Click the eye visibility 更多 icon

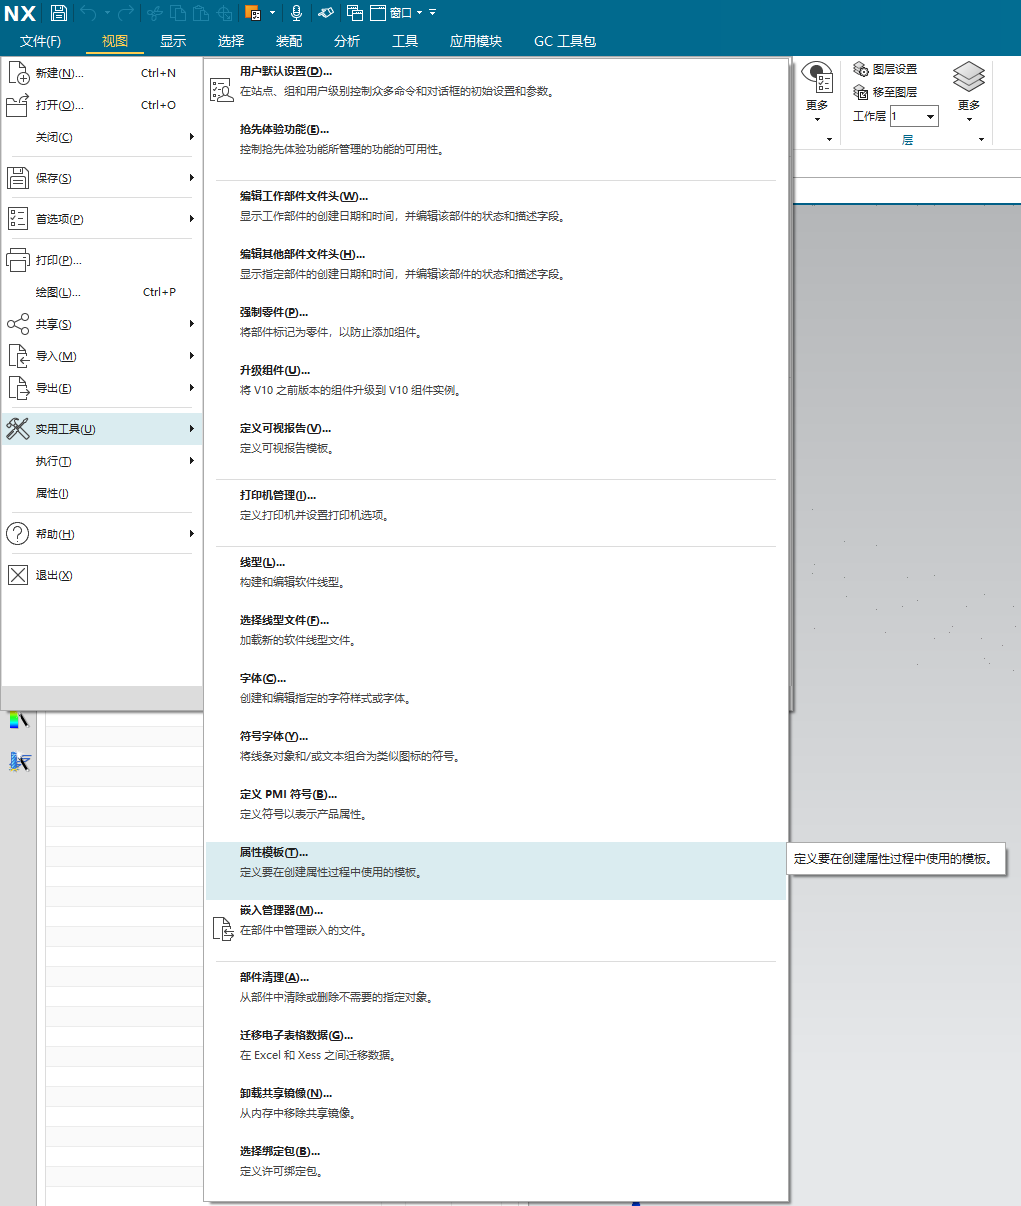click(x=818, y=78)
